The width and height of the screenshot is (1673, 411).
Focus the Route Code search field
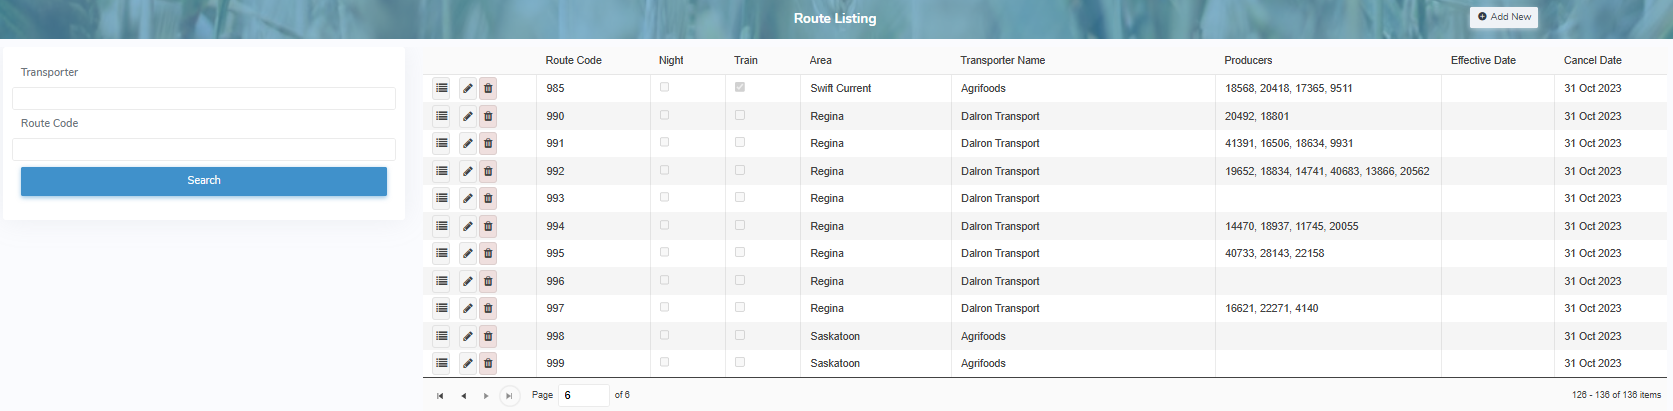coord(204,149)
